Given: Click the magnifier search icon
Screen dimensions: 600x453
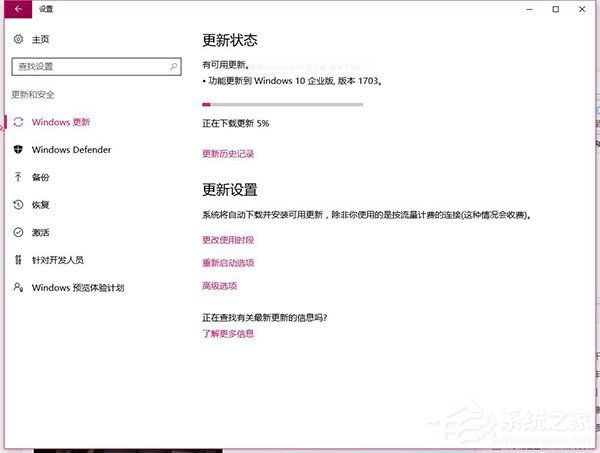Looking at the screenshot, I should pos(173,67).
